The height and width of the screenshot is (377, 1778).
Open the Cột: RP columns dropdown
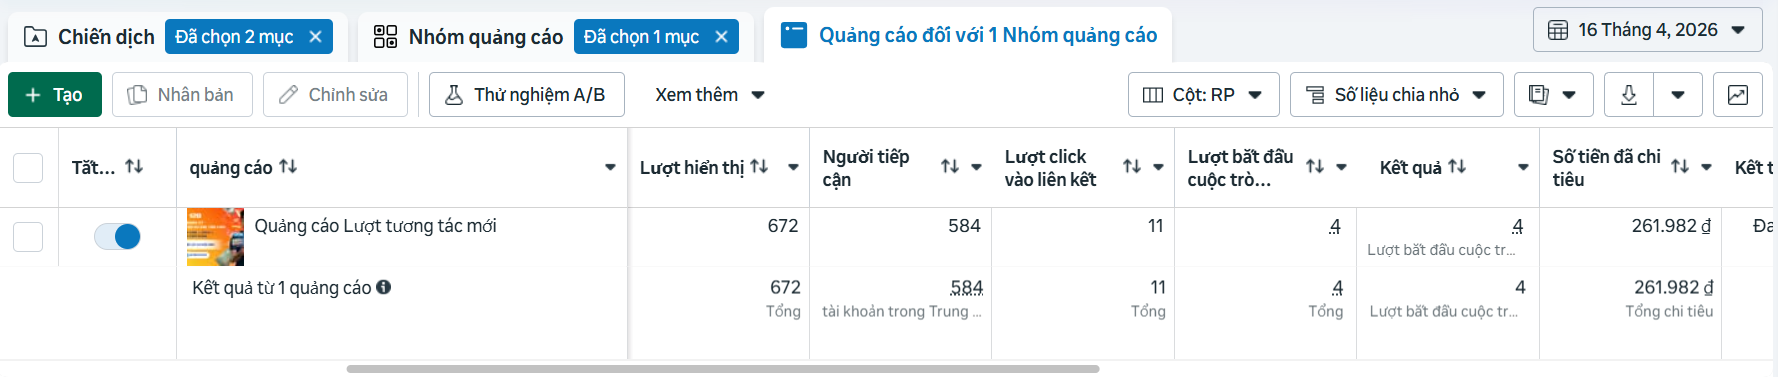[x=1204, y=95]
